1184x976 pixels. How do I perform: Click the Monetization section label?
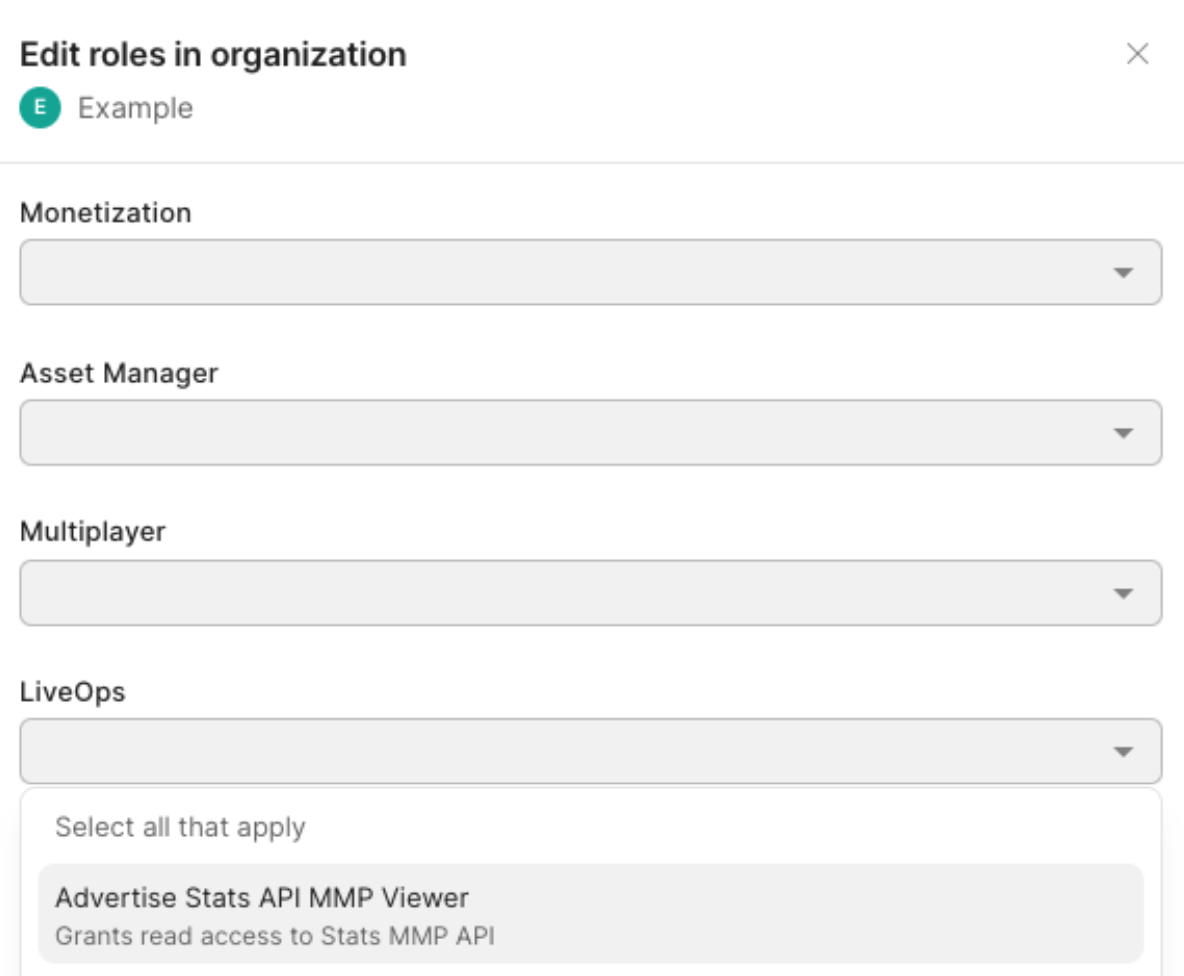[105, 213]
